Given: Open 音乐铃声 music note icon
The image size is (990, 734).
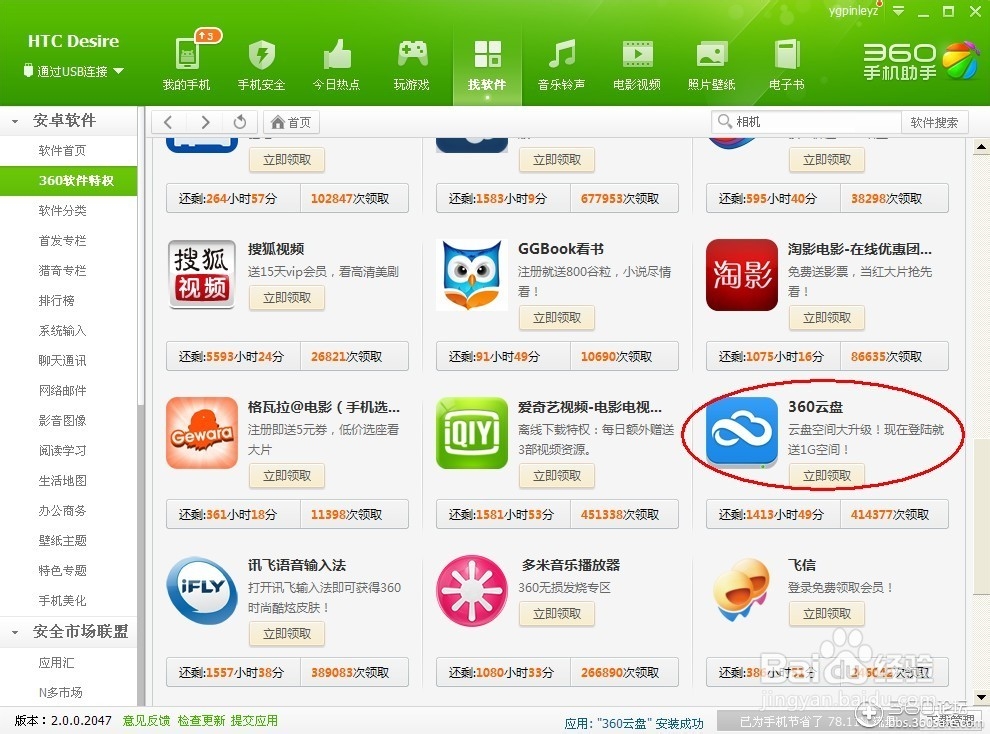Looking at the screenshot, I should point(561,63).
